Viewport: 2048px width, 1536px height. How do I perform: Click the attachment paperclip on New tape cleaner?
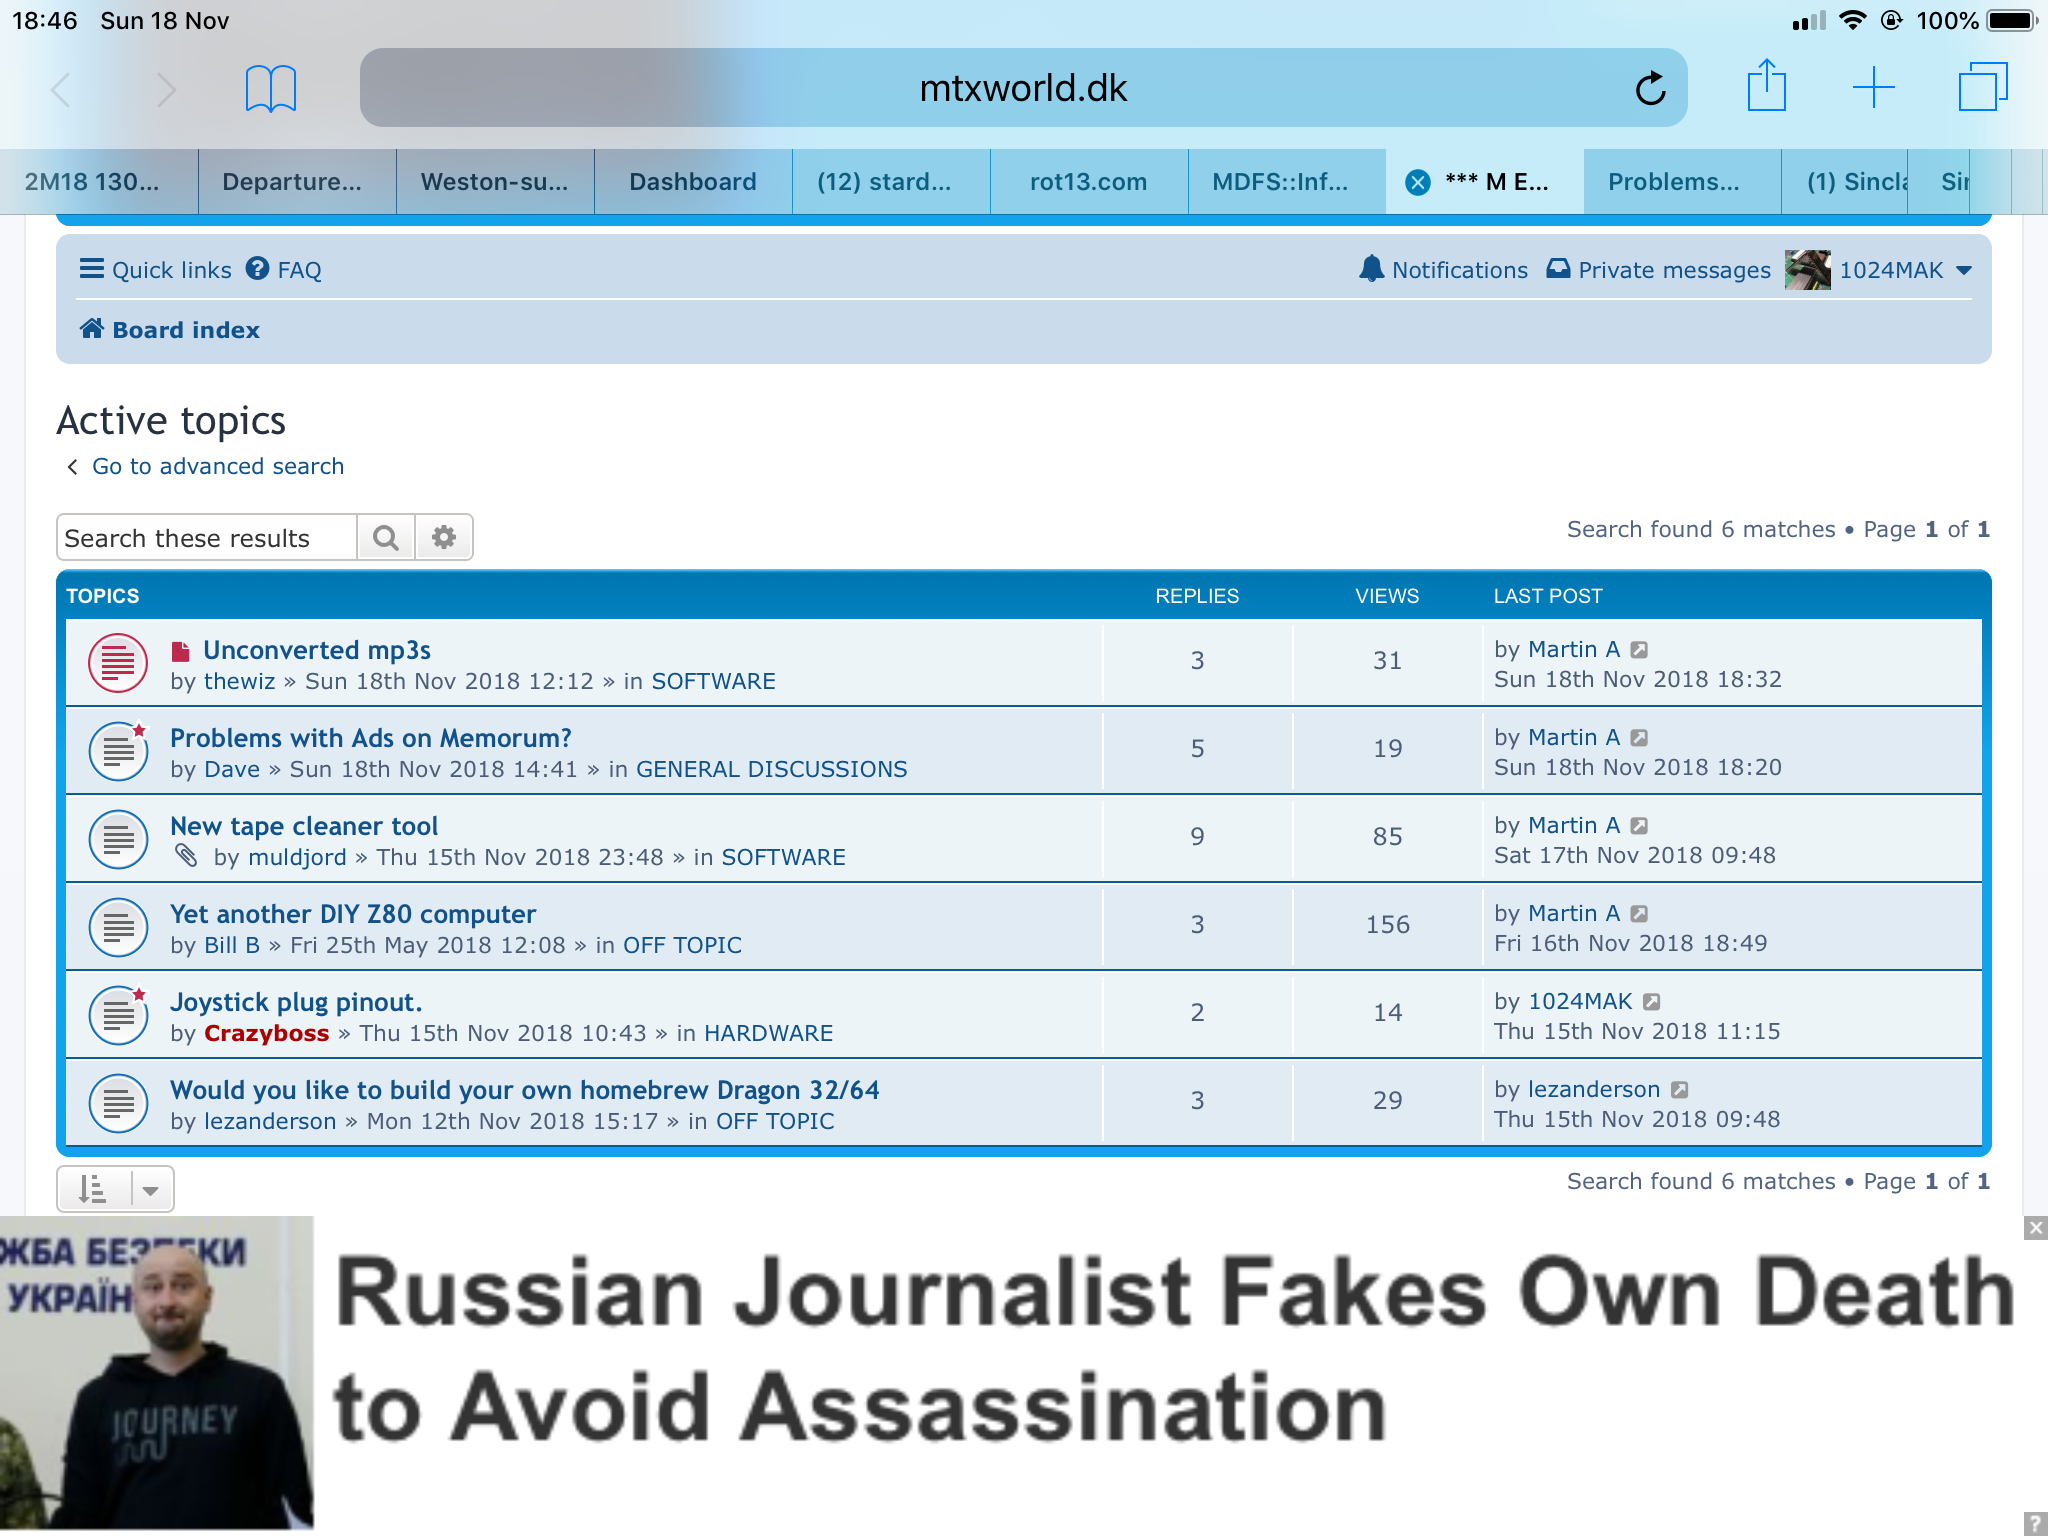pos(186,855)
